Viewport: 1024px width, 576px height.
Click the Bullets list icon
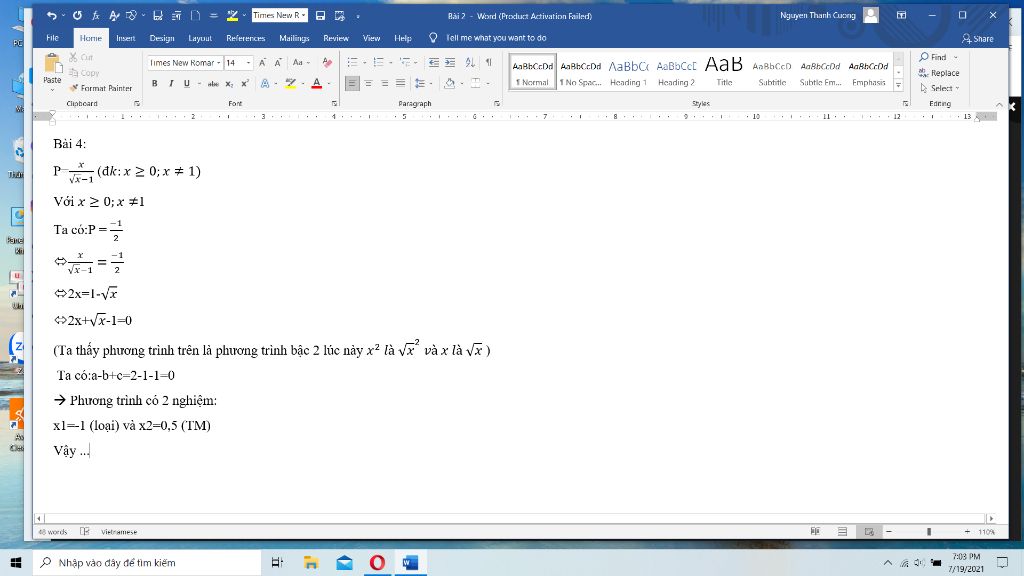click(x=352, y=63)
